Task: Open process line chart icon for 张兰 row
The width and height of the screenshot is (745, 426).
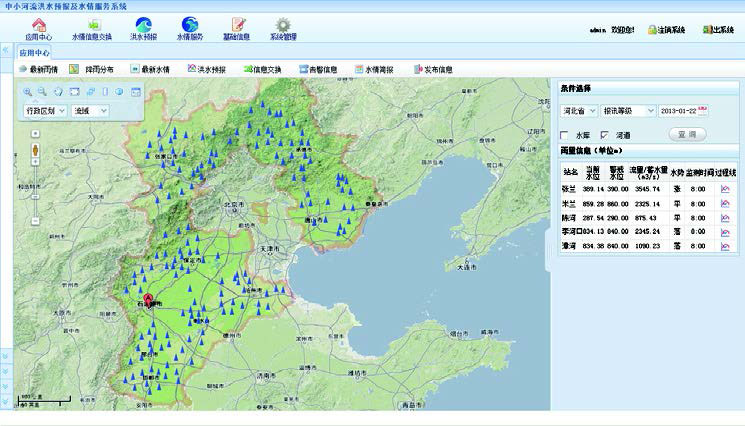Action: coord(725,188)
